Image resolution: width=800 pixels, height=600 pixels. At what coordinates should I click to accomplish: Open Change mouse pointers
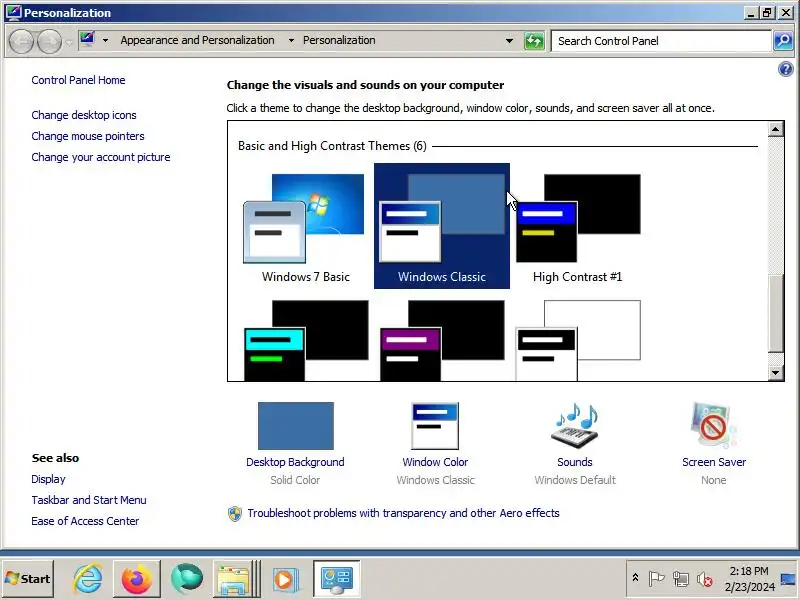[88, 136]
